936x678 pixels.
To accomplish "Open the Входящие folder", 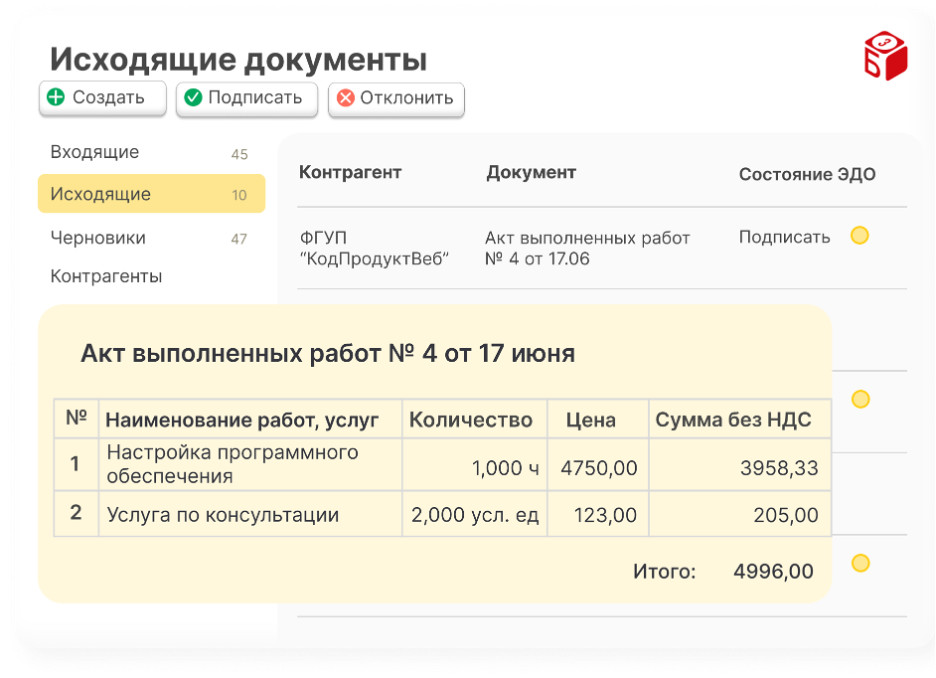I will point(95,153).
